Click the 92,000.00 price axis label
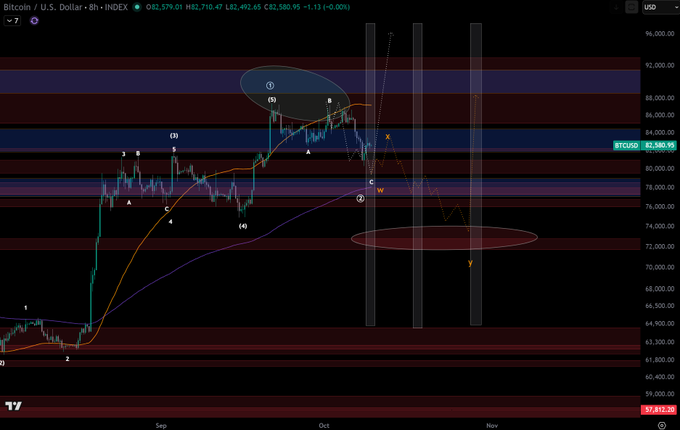680x430 pixels. click(x=660, y=65)
